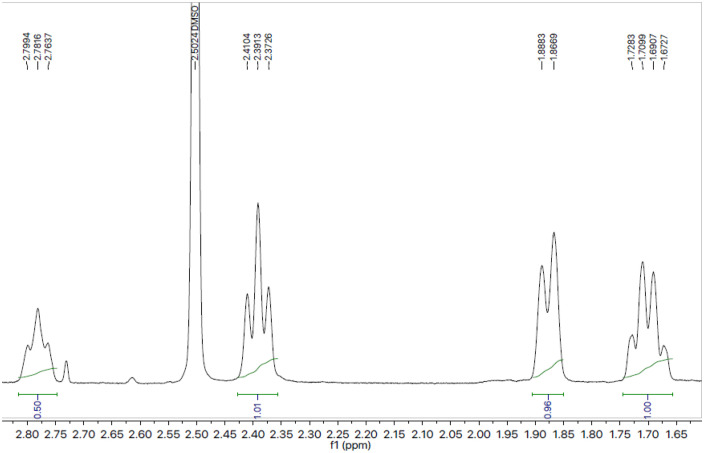Click the 2.50 axis tick label

197,435
